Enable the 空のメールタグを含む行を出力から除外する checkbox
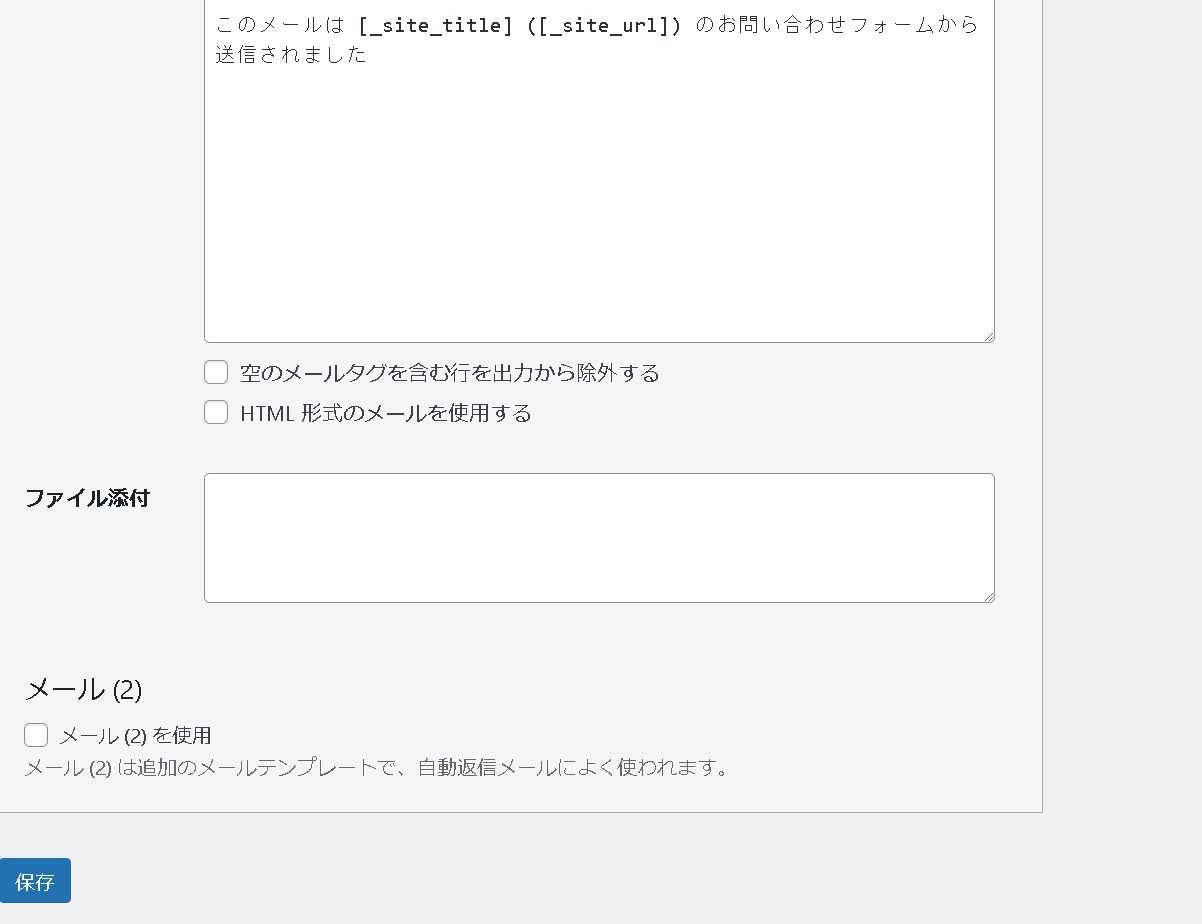 [216, 372]
